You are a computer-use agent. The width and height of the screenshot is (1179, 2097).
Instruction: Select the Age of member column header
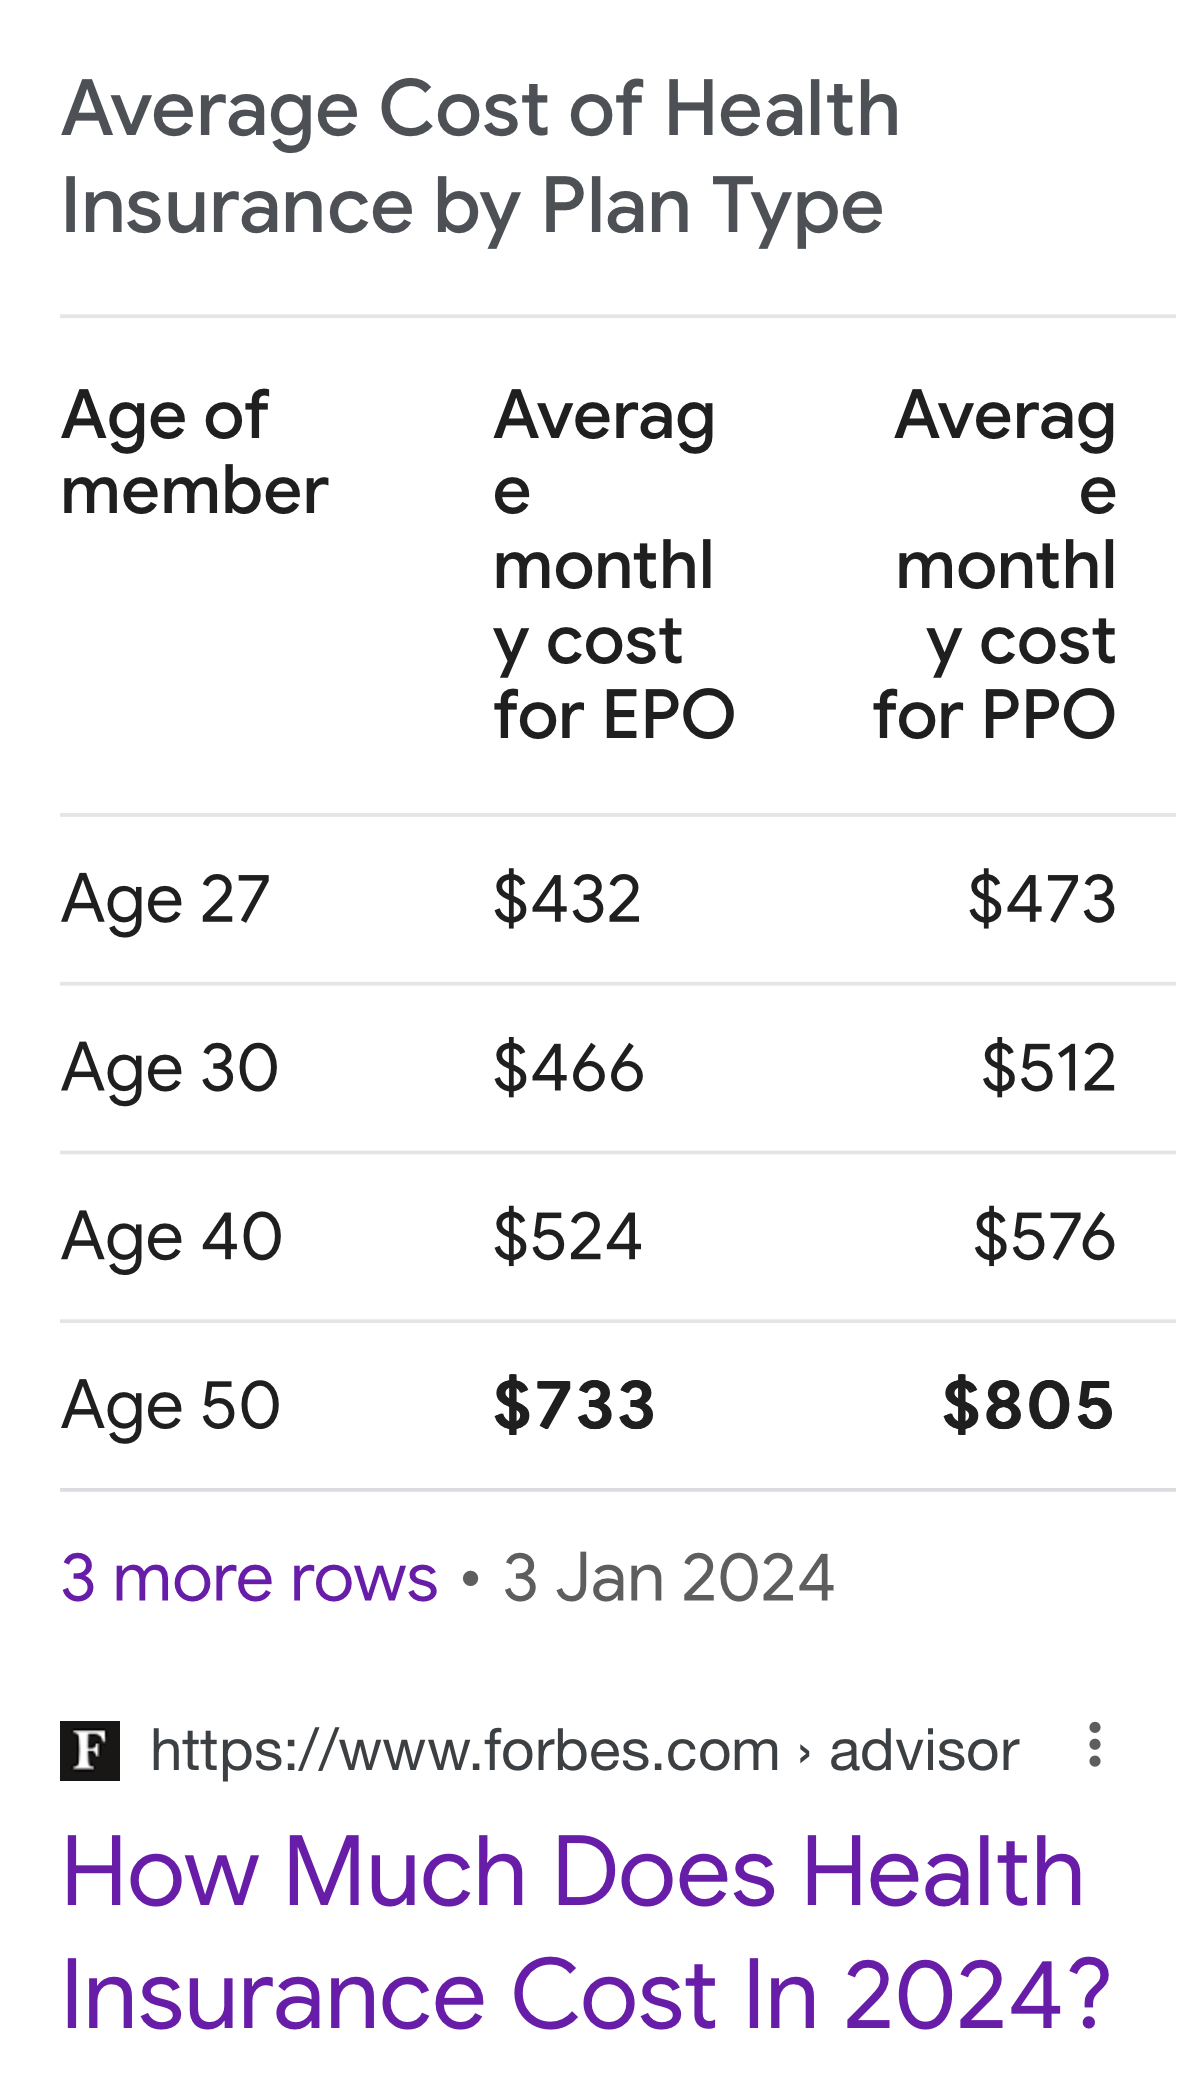[x=195, y=453]
